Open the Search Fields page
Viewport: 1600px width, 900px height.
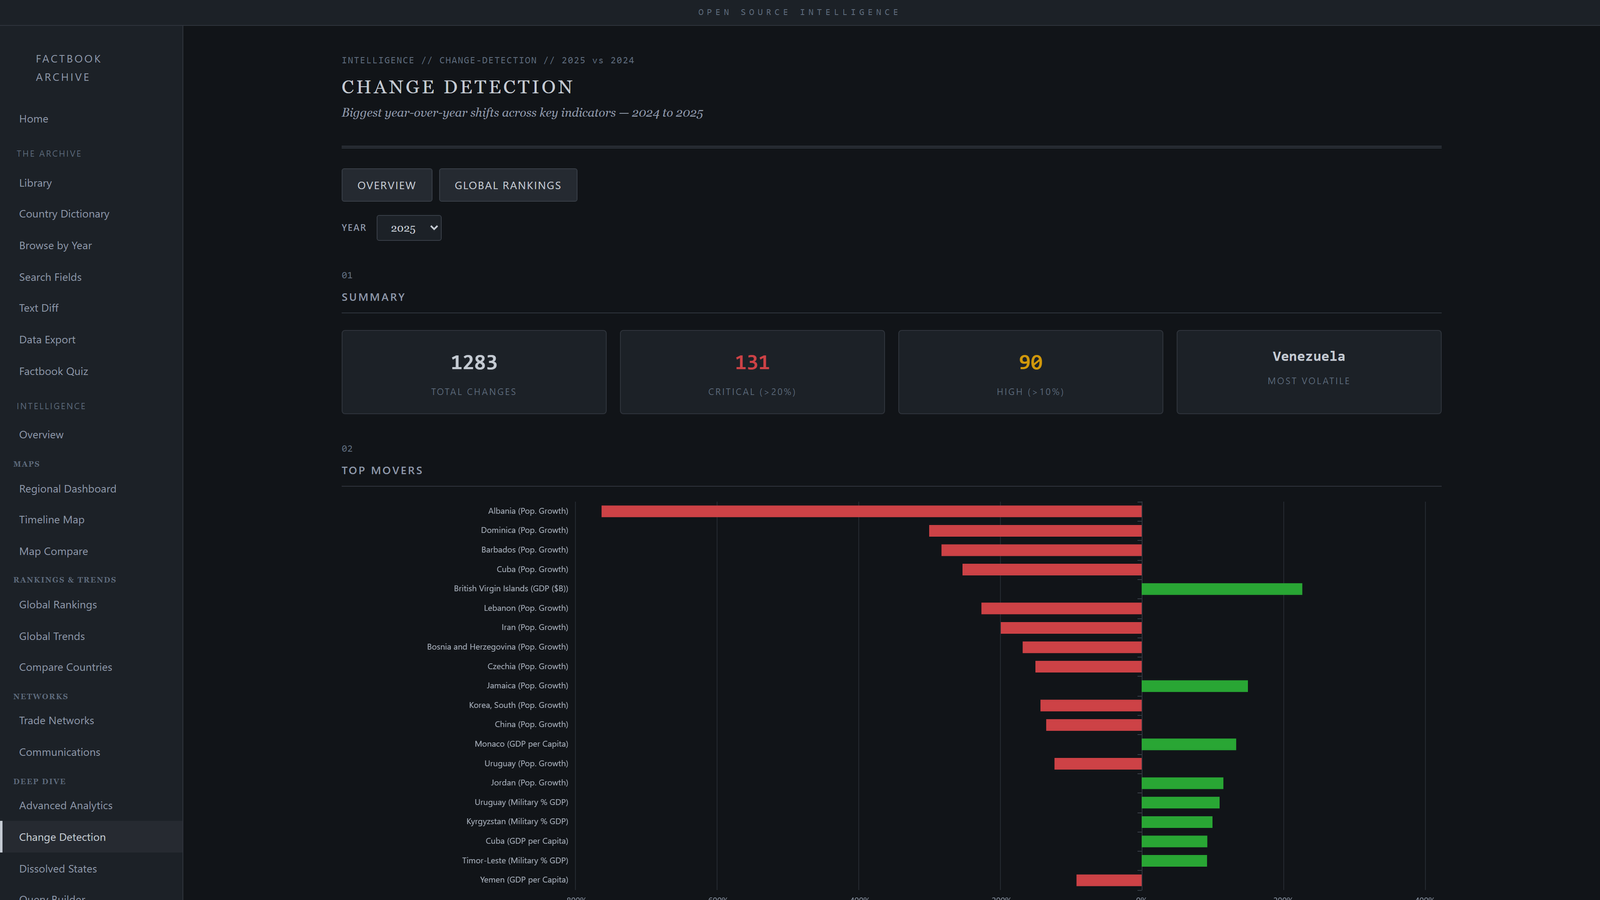pos(49,277)
